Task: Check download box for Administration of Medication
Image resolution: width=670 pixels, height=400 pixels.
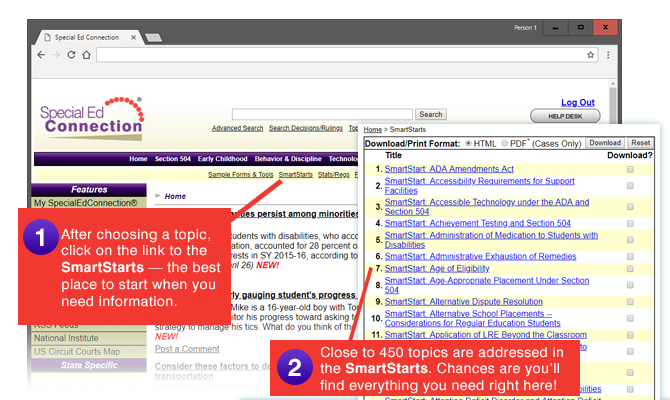Action: click(630, 240)
